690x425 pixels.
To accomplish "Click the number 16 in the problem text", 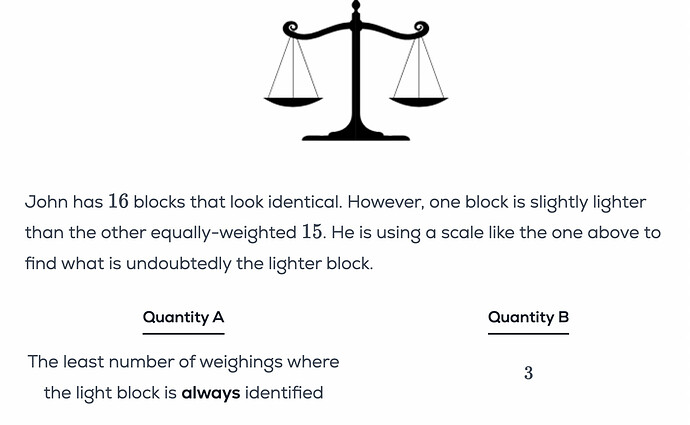I will tap(118, 202).
